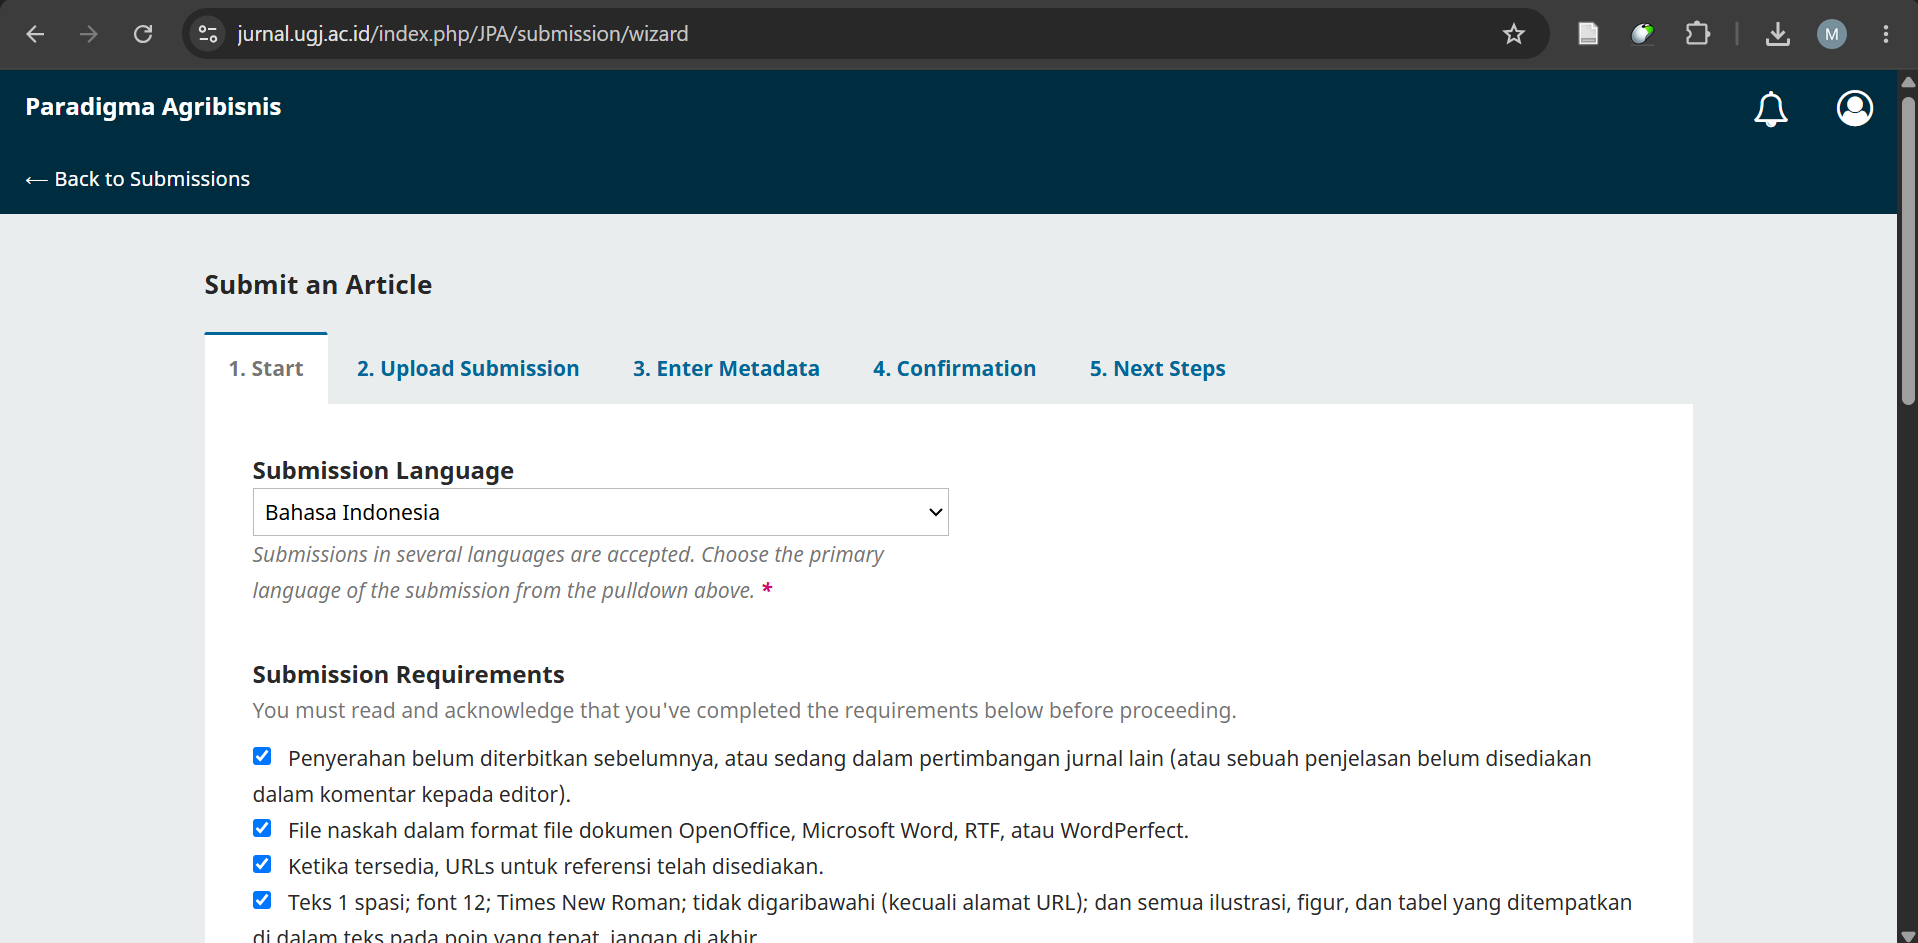The height and width of the screenshot is (943, 1918).
Task: Click the browser back arrow icon
Action: (36, 34)
